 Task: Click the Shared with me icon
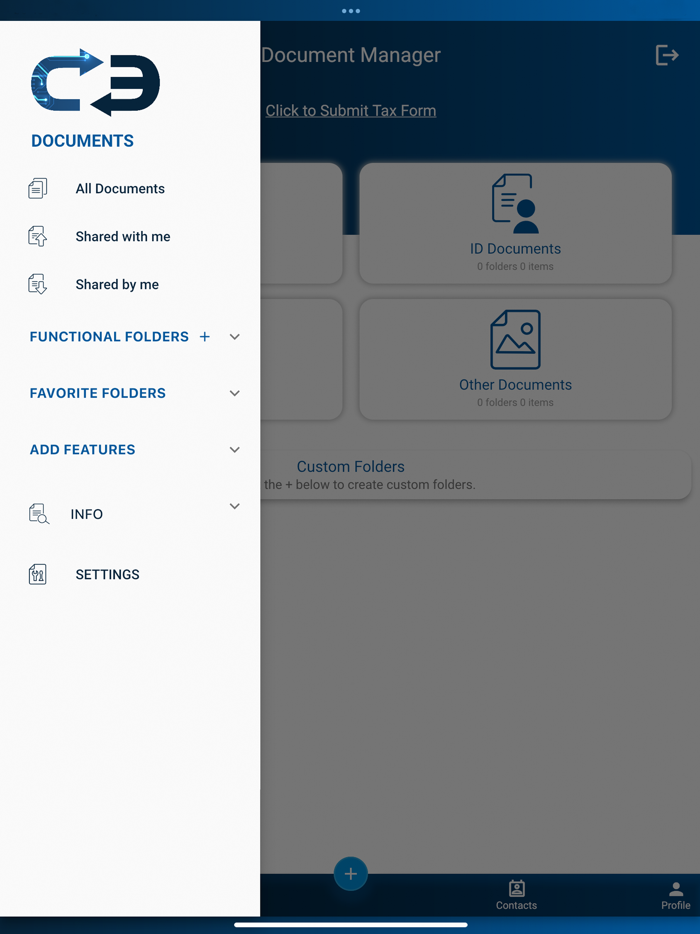(x=38, y=236)
